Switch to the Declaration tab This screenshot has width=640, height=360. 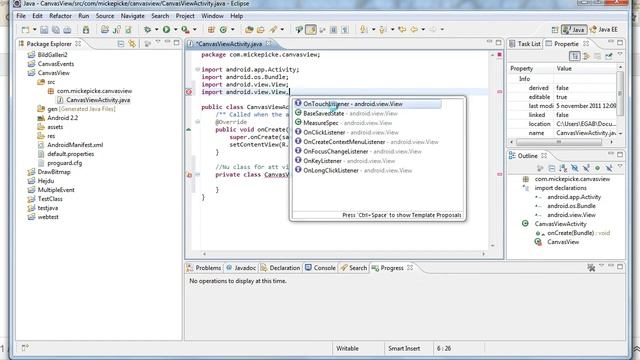(280, 268)
